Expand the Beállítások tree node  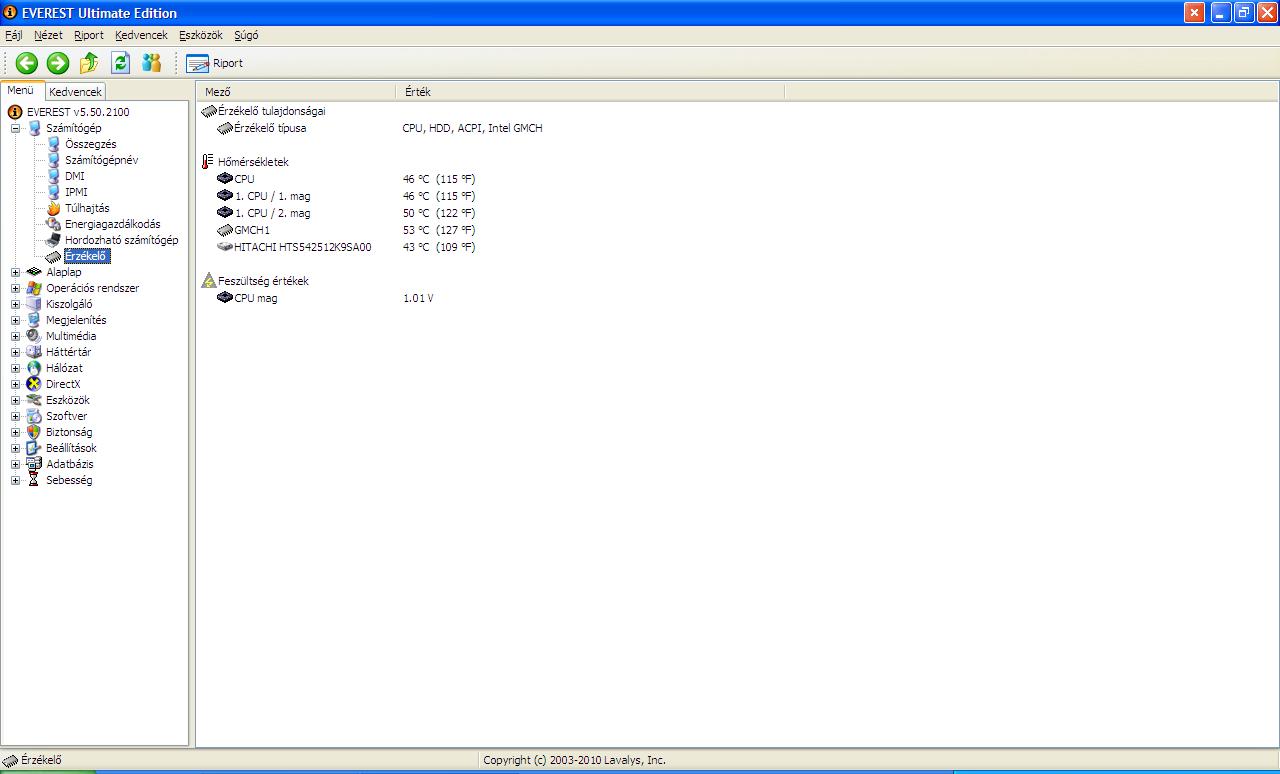point(15,448)
